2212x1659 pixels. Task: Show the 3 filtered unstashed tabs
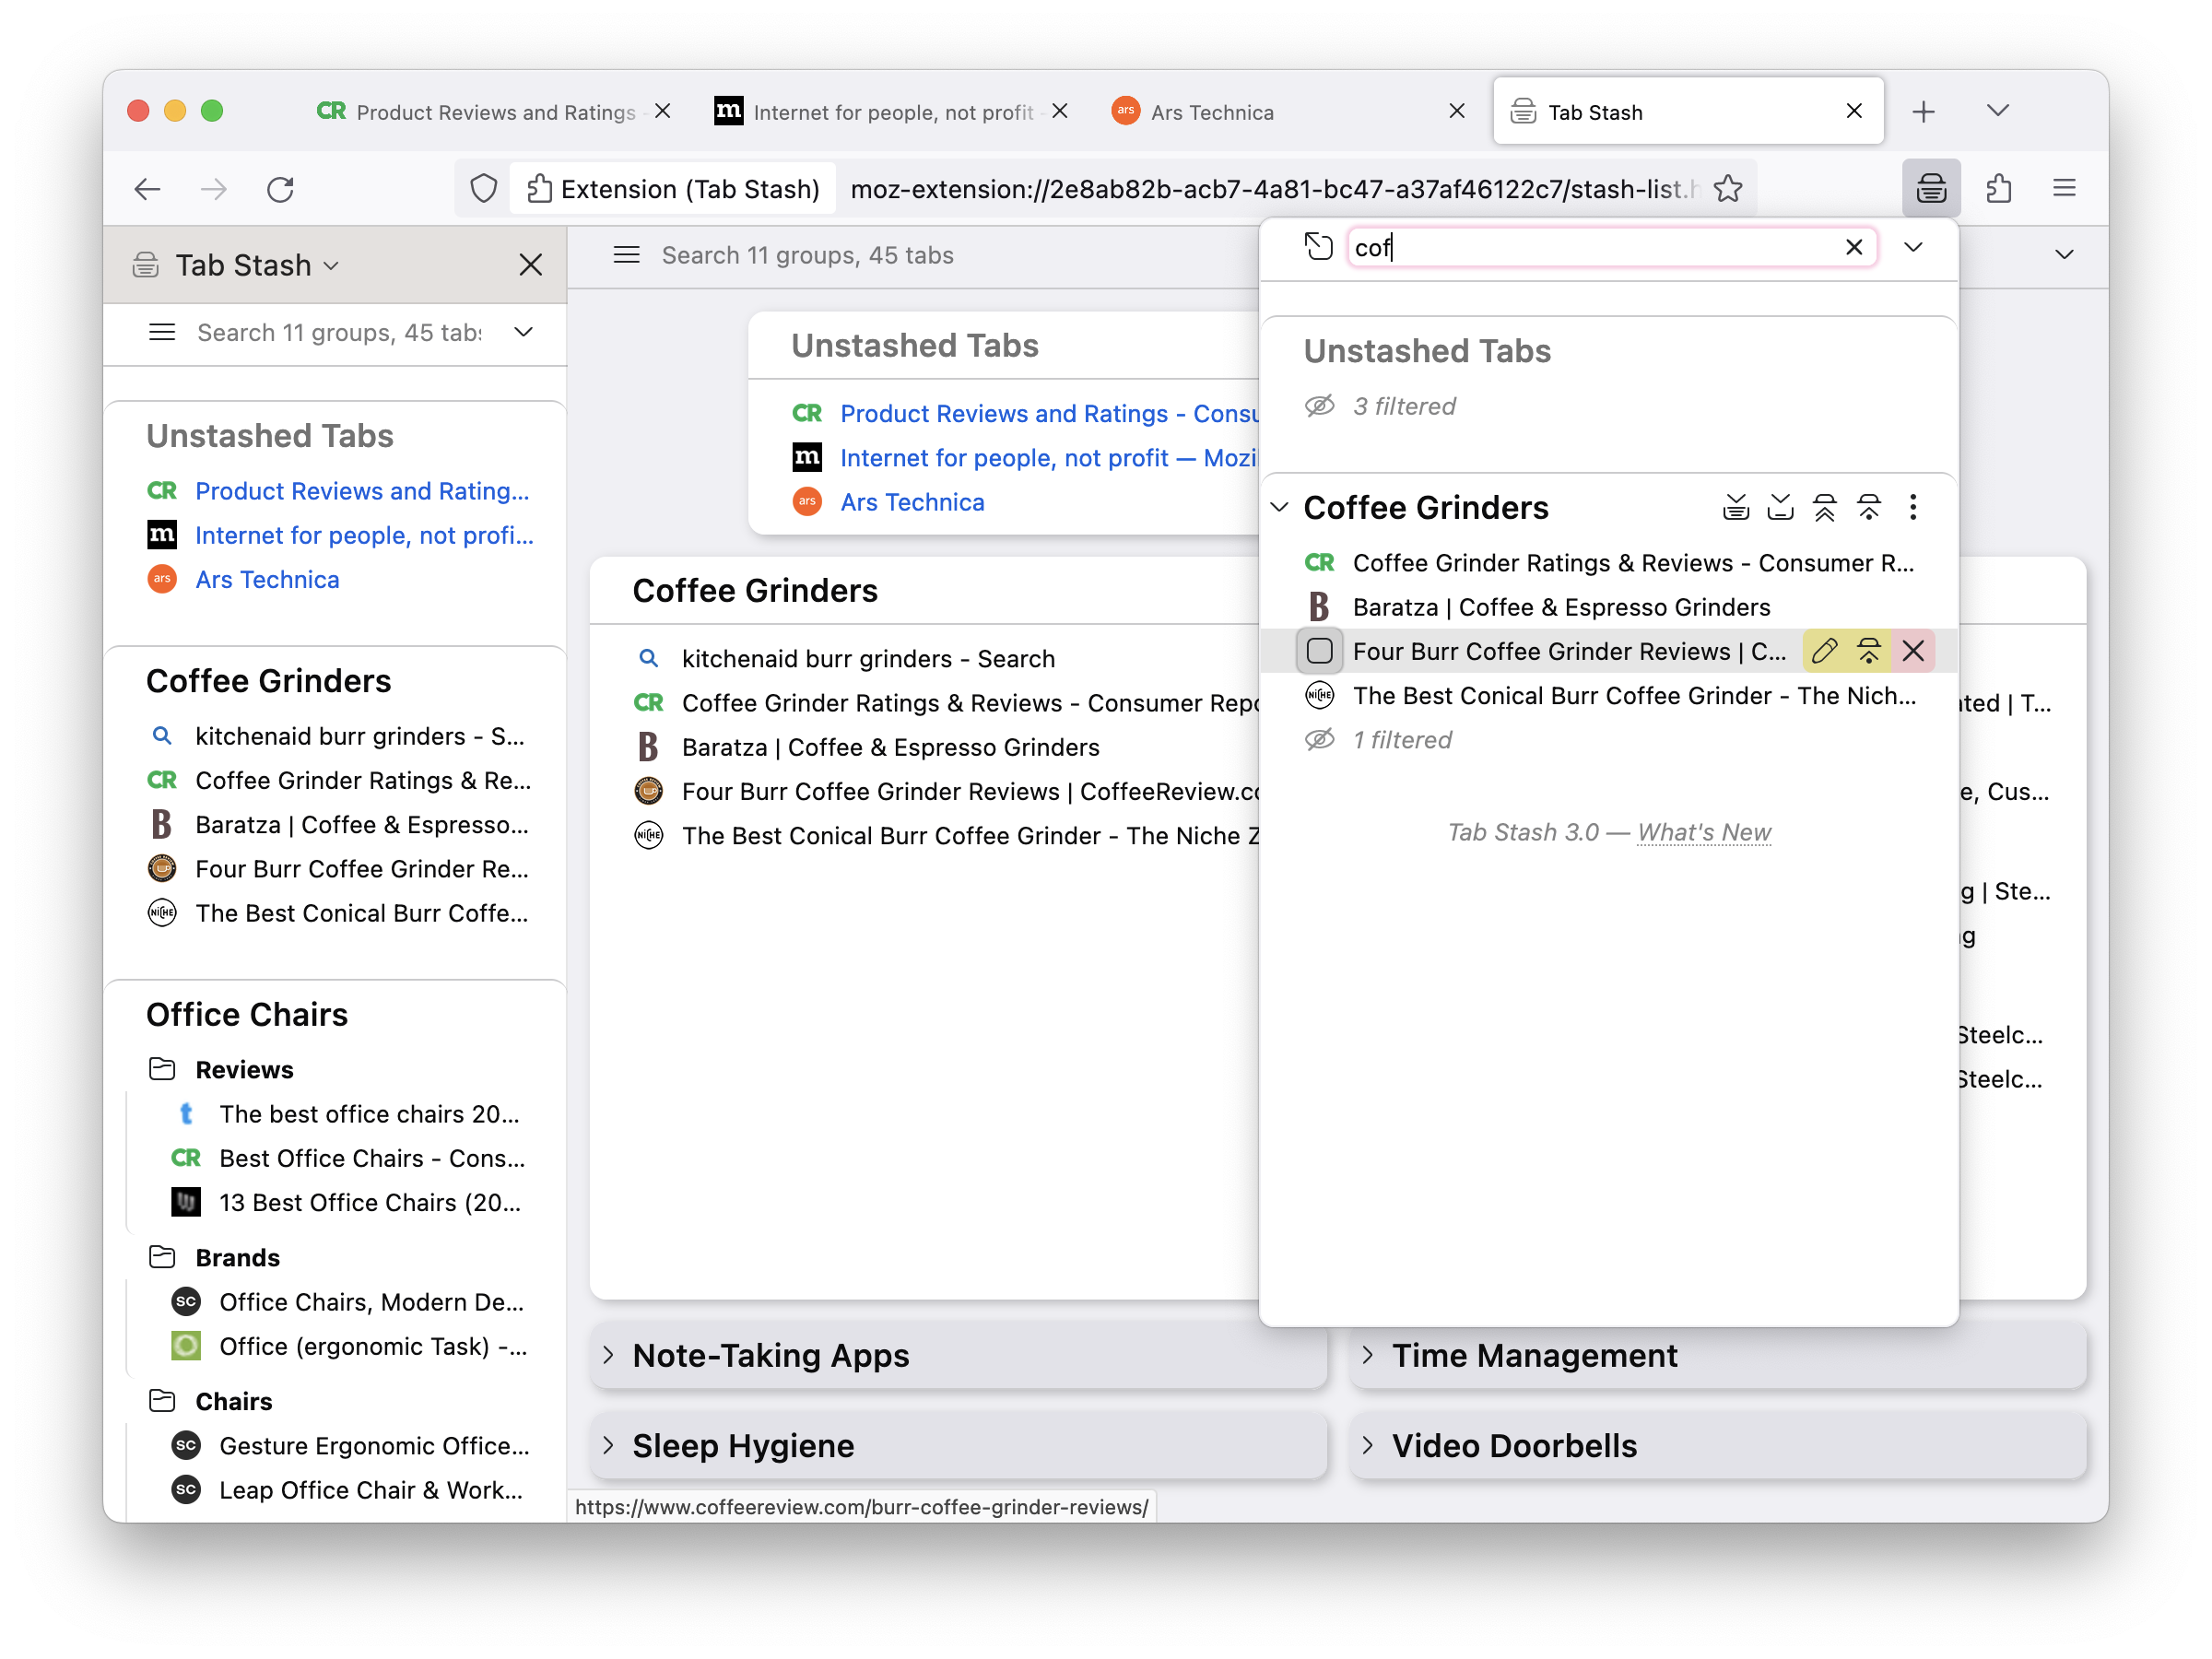coord(1404,406)
